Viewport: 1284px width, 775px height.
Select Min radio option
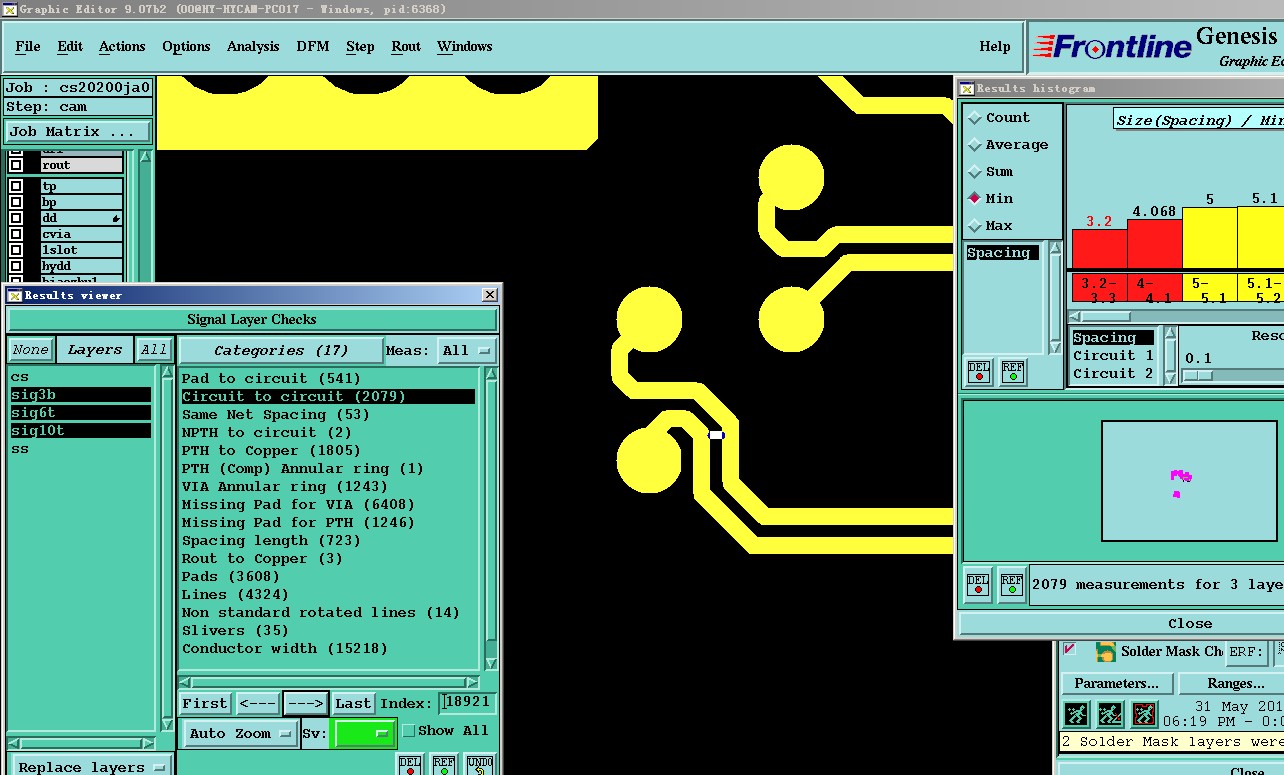[x=975, y=199]
